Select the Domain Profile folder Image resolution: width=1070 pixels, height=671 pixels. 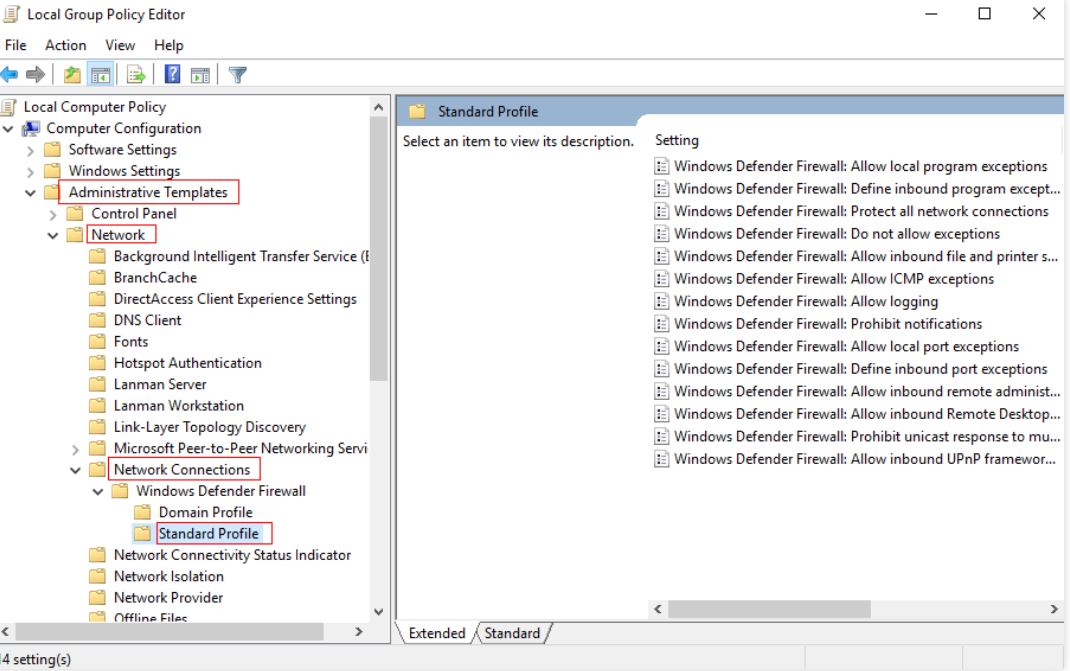205,512
